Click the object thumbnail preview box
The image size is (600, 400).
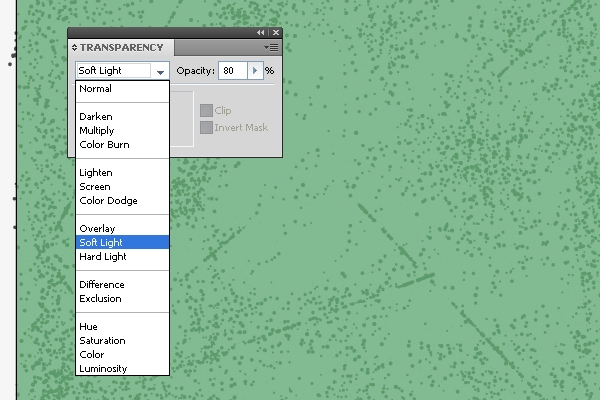point(182,119)
